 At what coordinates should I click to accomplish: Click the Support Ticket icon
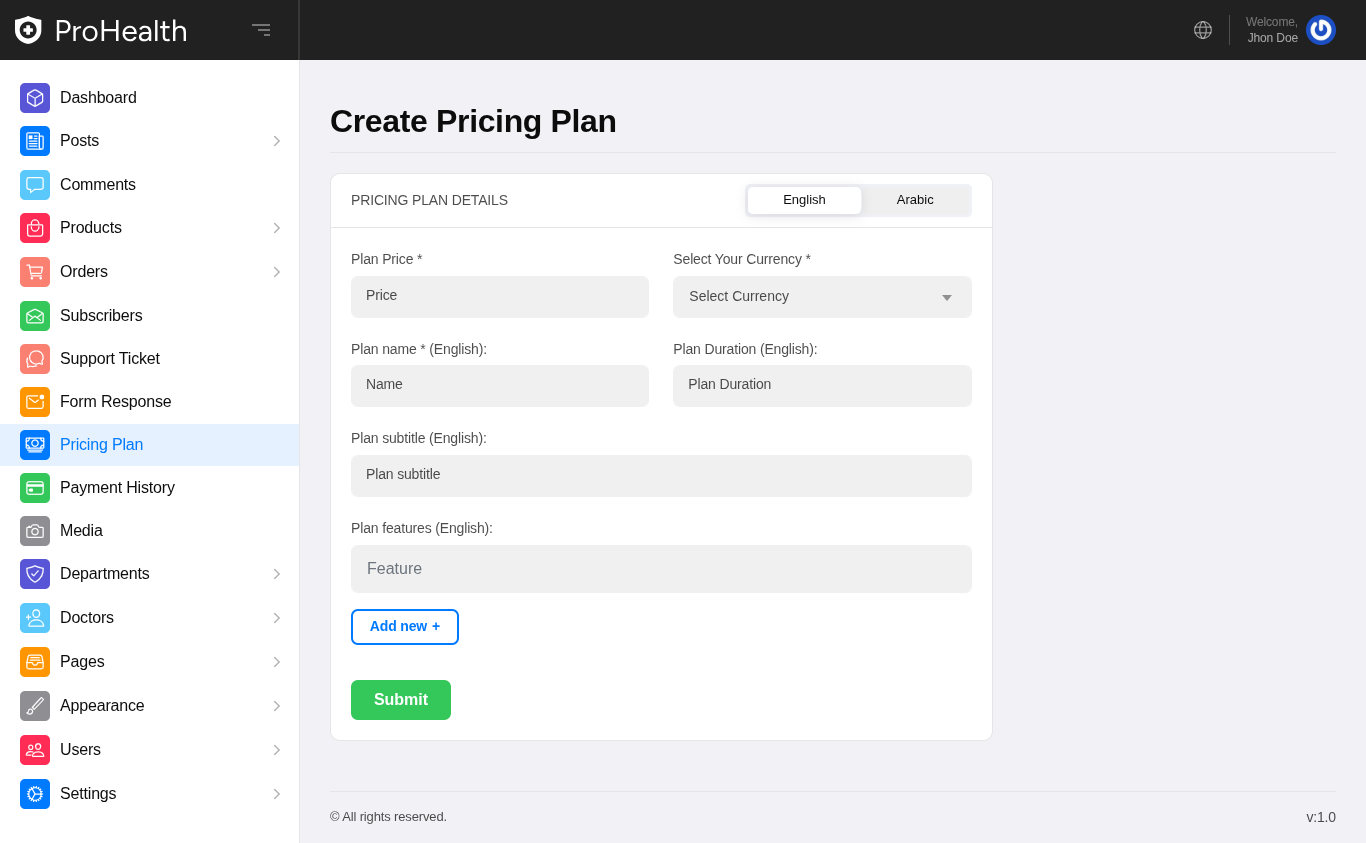pyautogui.click(x=35, y=359)
